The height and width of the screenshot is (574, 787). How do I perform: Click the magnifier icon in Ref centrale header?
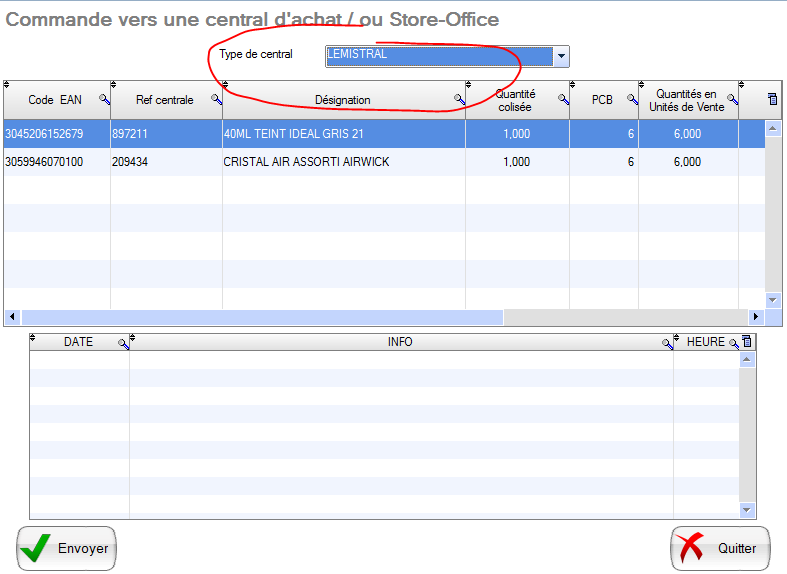215,100
